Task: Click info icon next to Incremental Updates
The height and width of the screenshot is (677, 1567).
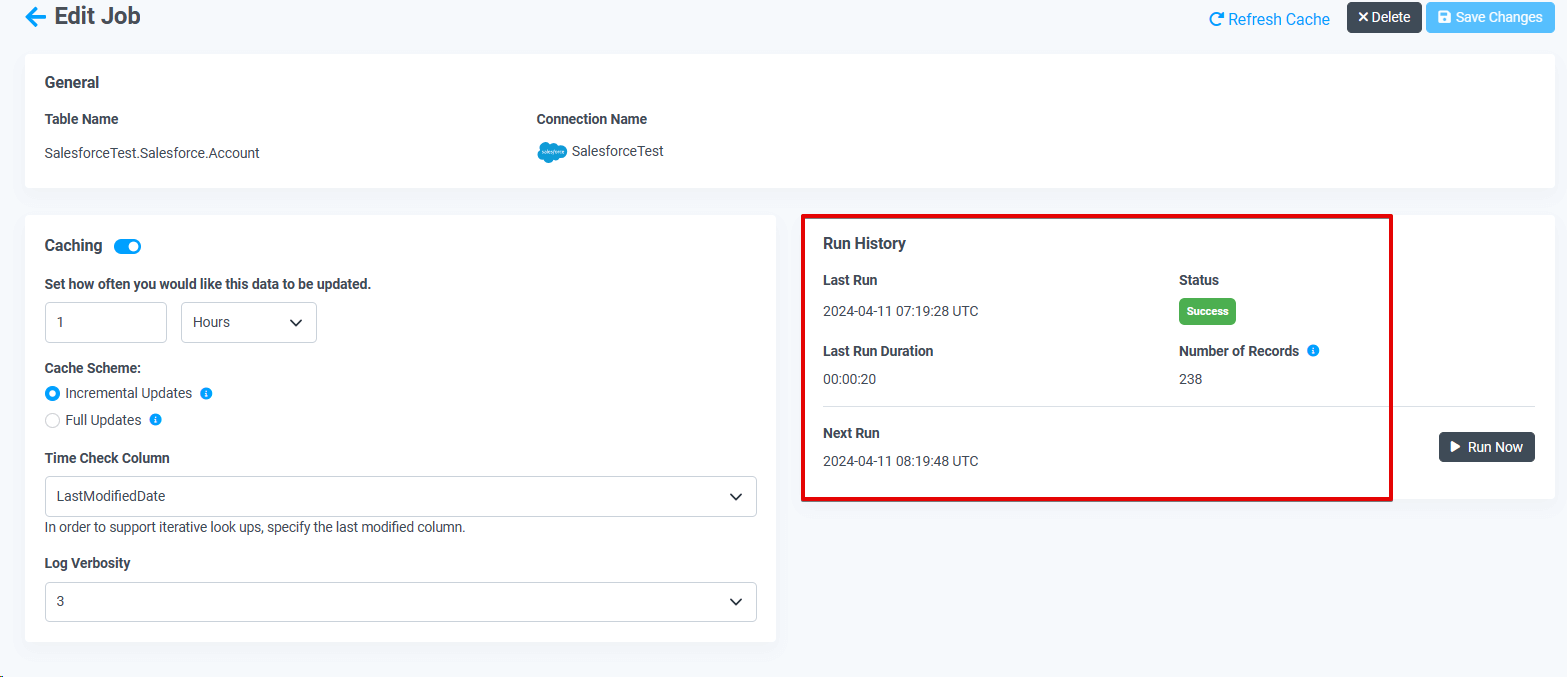Action: (x=206, y=393)
